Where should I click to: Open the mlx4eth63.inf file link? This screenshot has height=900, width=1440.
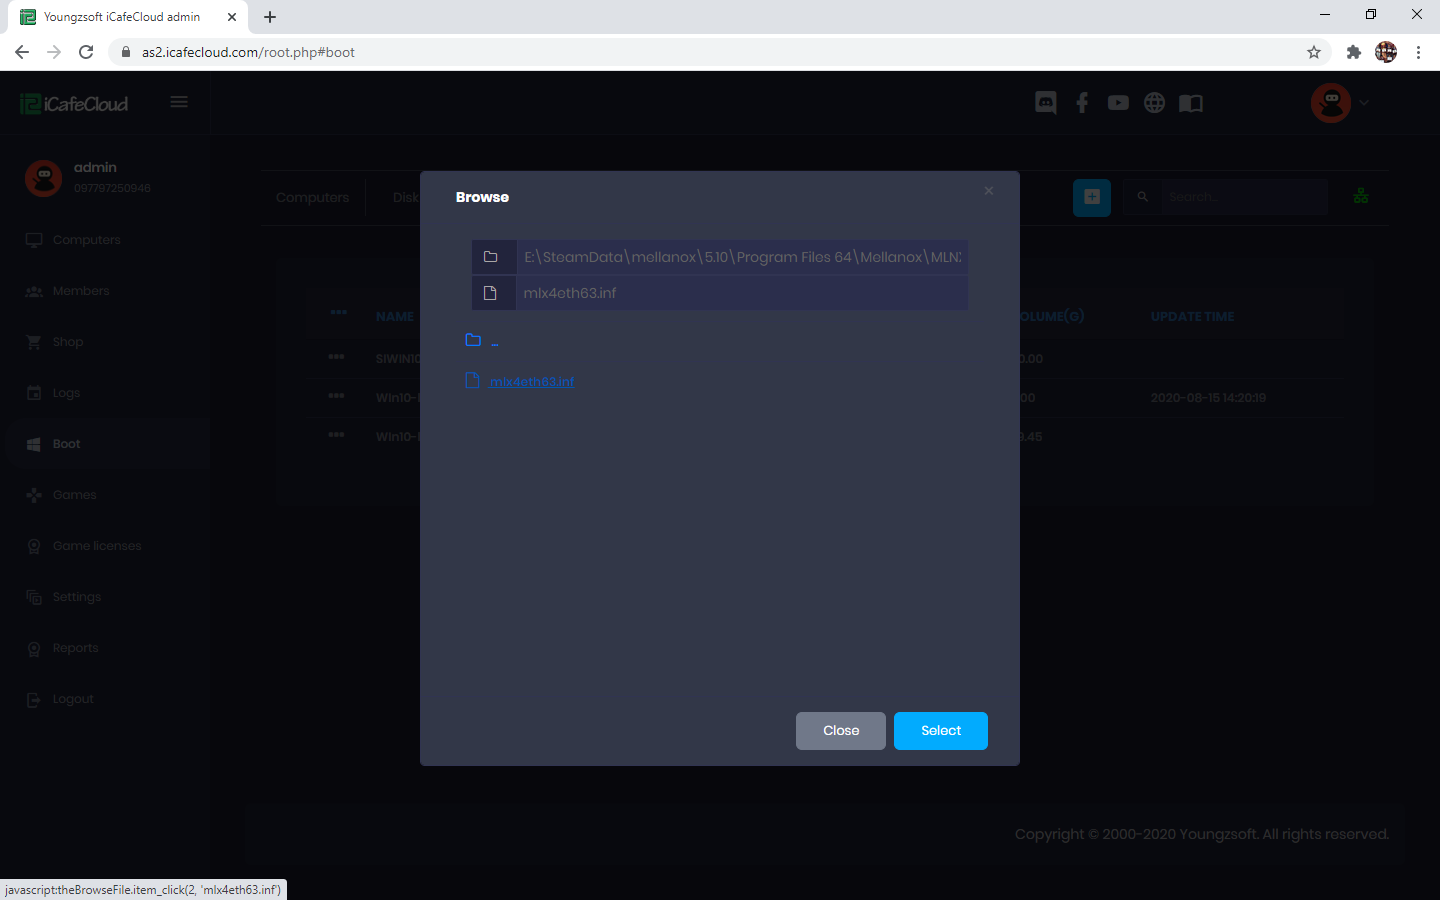click(532, 381)
